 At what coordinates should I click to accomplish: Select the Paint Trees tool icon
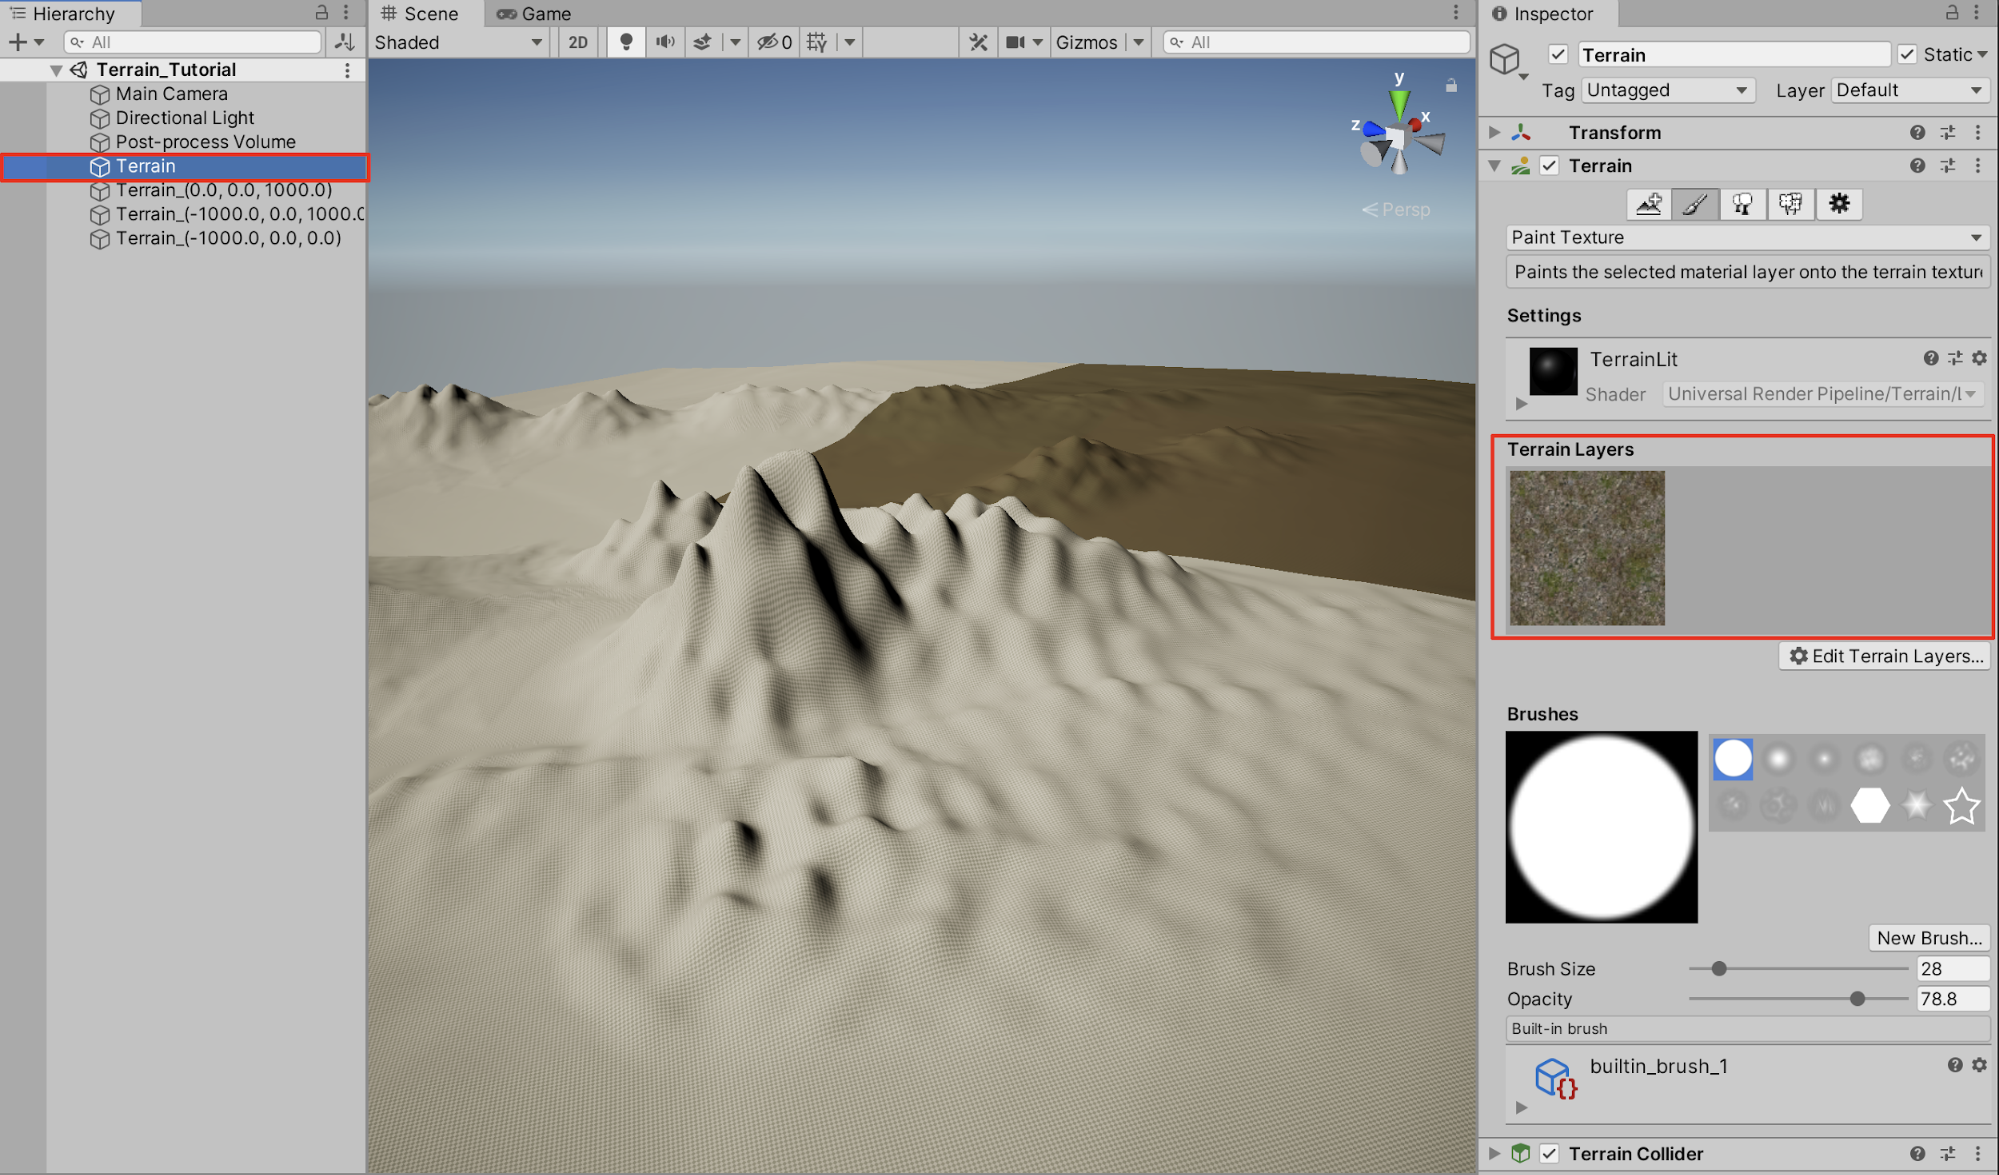[1742, 204]
